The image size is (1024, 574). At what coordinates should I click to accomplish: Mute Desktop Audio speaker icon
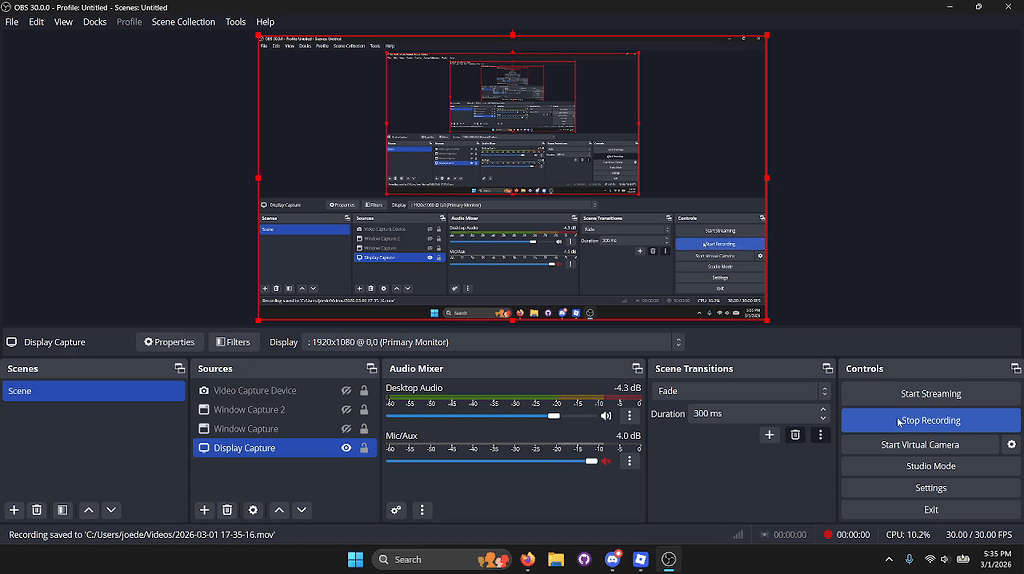606,415
